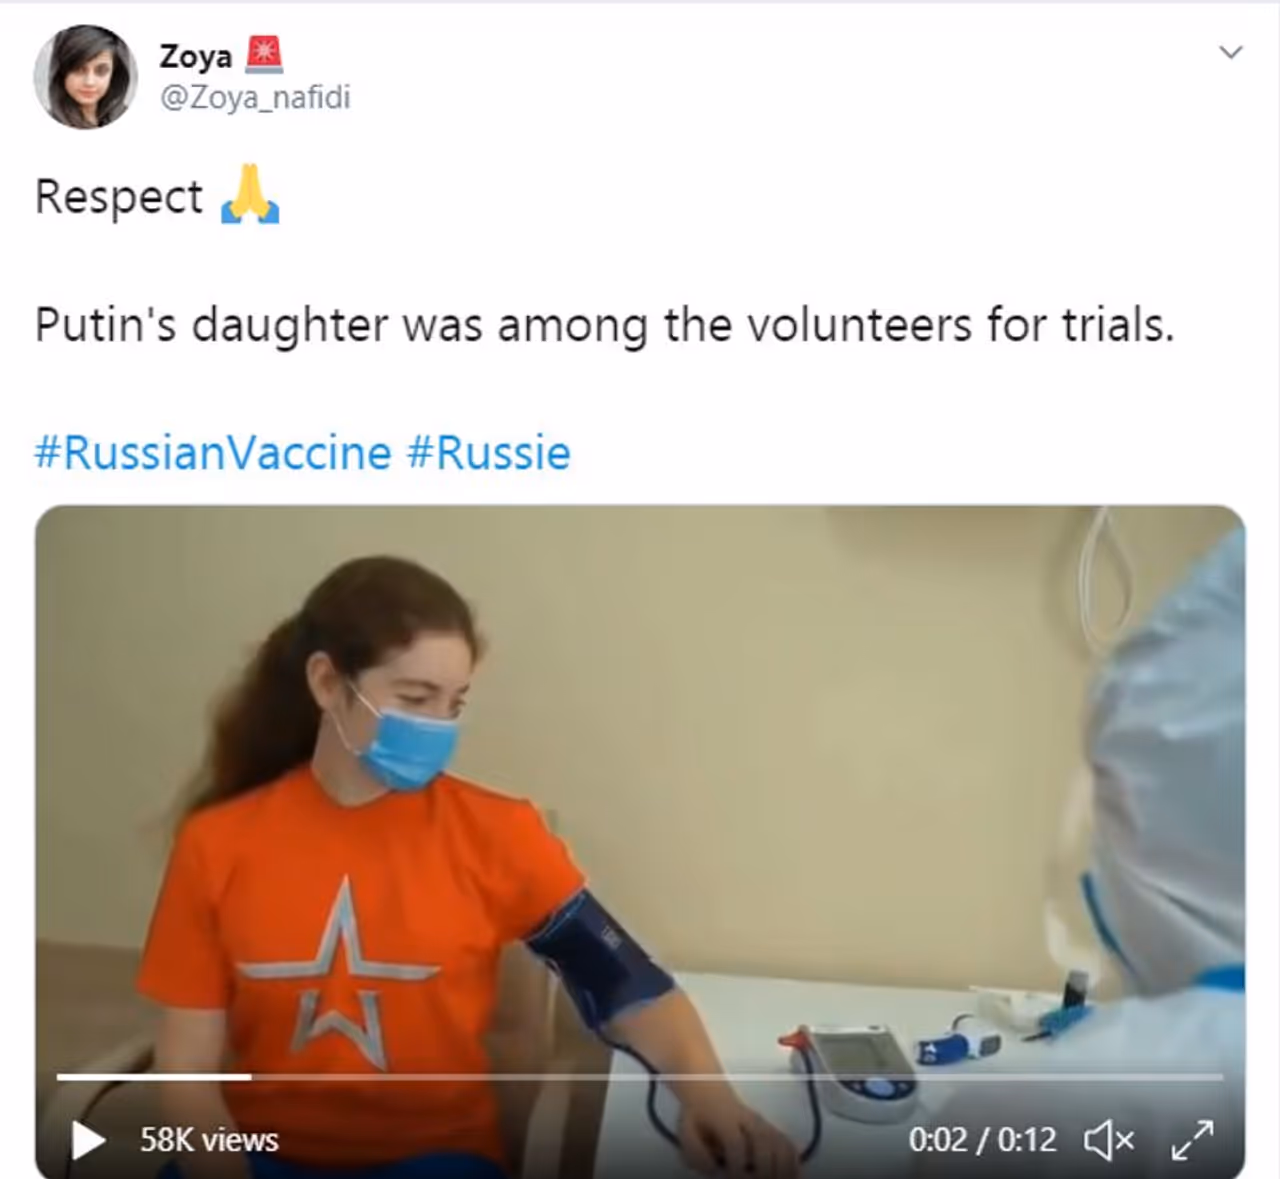The width and height of the screenshot is (1280, 1179).
Task: Click the end of the played progress segment
Action: coord(250,1077)
